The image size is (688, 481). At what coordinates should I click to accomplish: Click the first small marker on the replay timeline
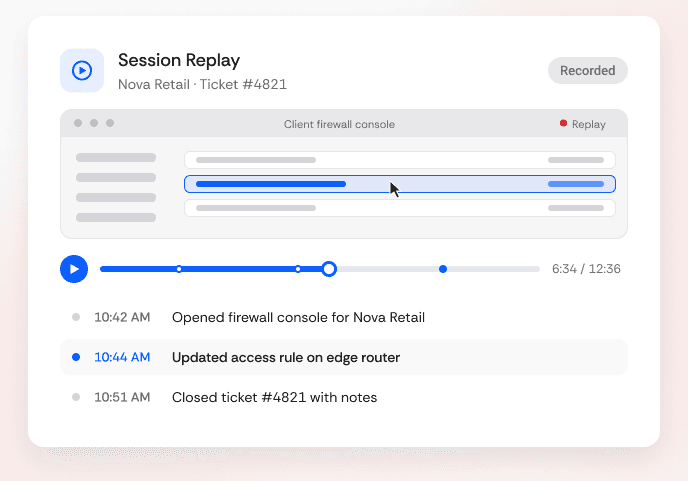[179, 269]
